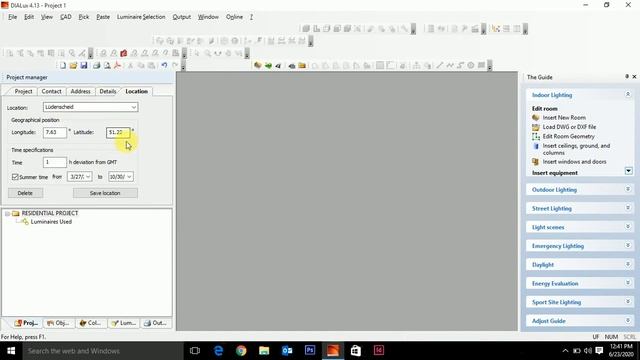This screenshot has height=360, width=640.
Task: Click the Save location button
Action: (105, 193)
